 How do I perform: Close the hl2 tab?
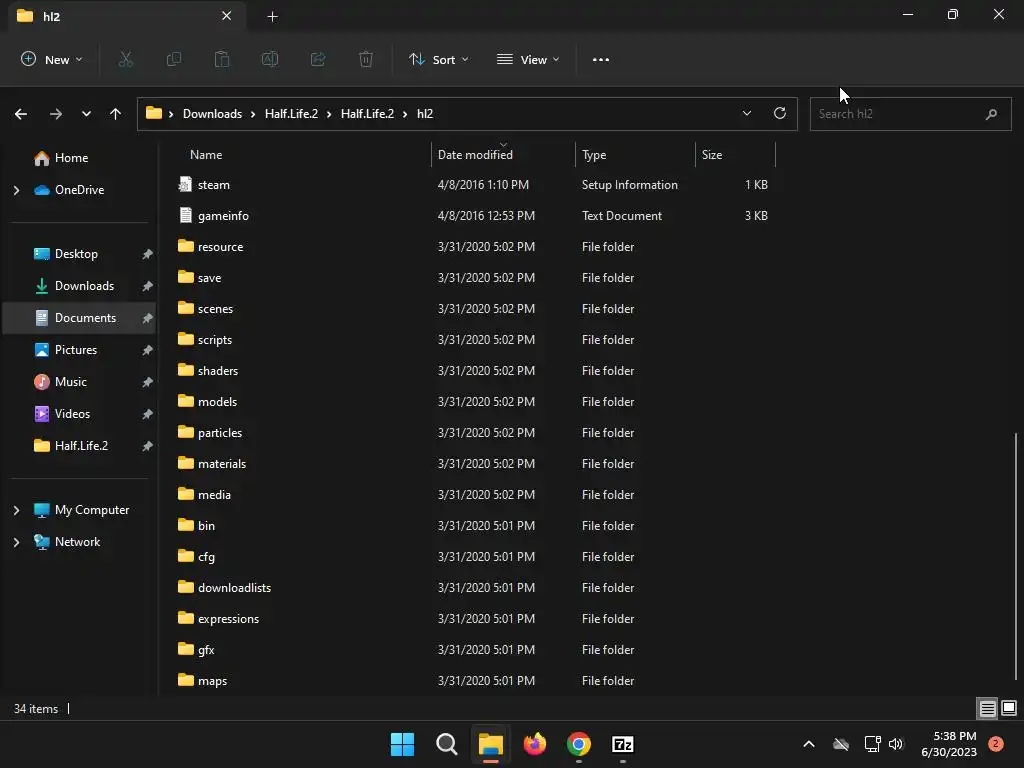[227, 16]
